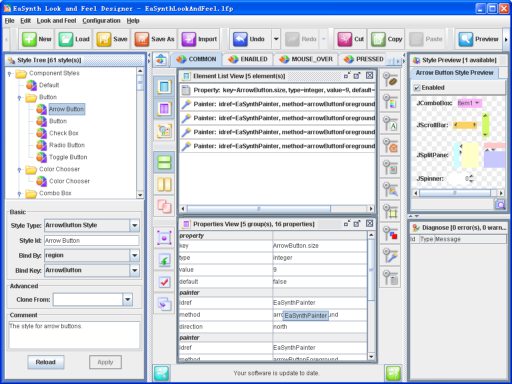Click the Comment text area
Image resolution: width=512 pixels, height=384 pixels.
74,335
